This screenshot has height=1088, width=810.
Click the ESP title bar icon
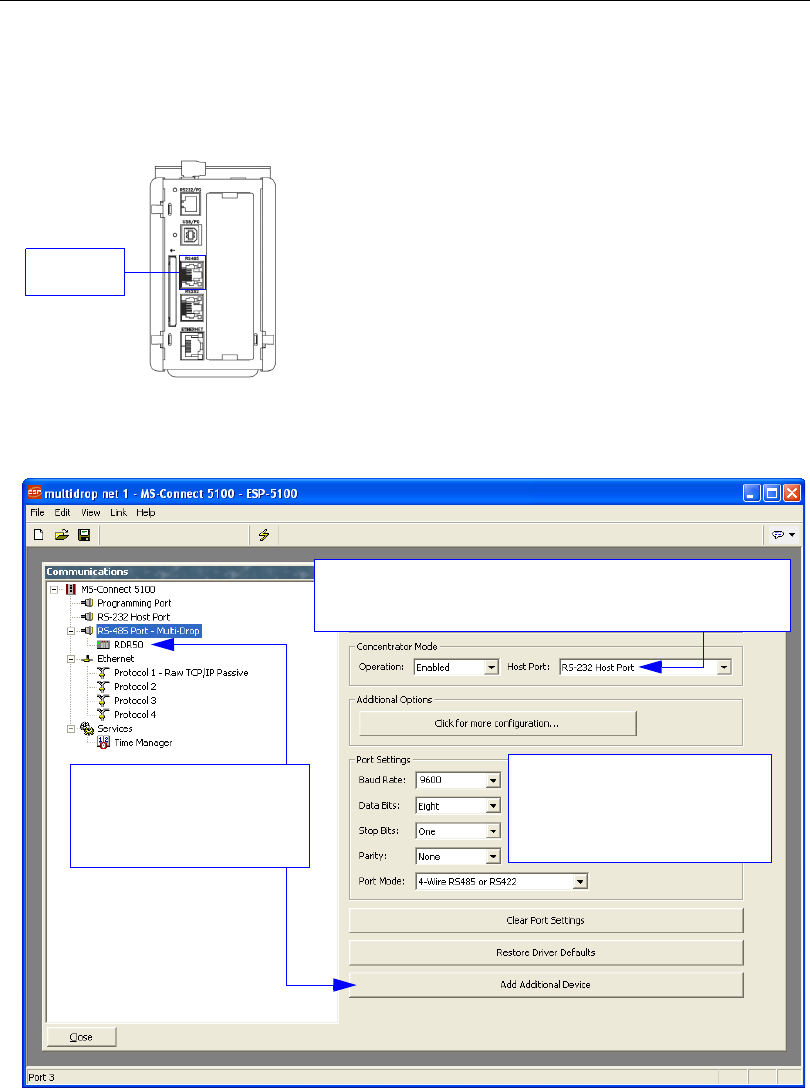35,493
